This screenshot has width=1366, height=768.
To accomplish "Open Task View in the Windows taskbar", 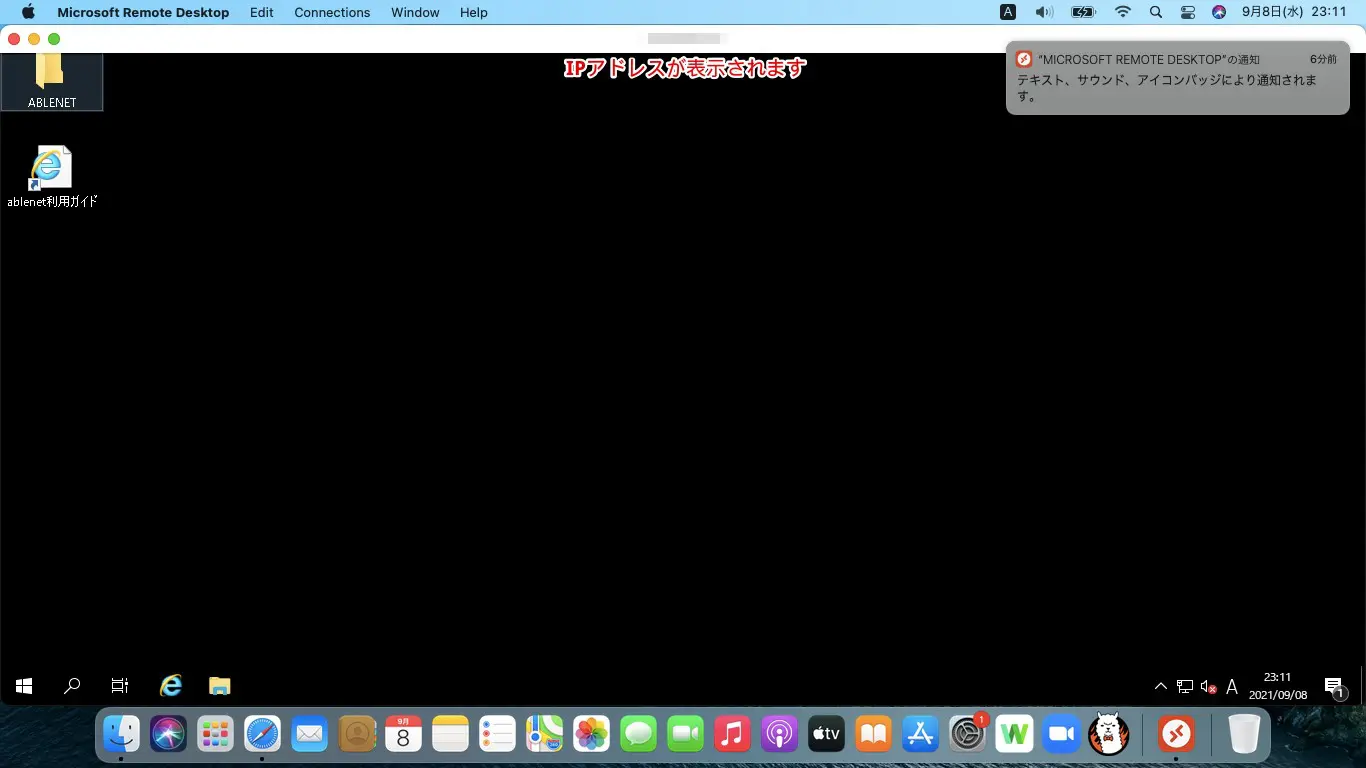I will click(x=120, y=686).
